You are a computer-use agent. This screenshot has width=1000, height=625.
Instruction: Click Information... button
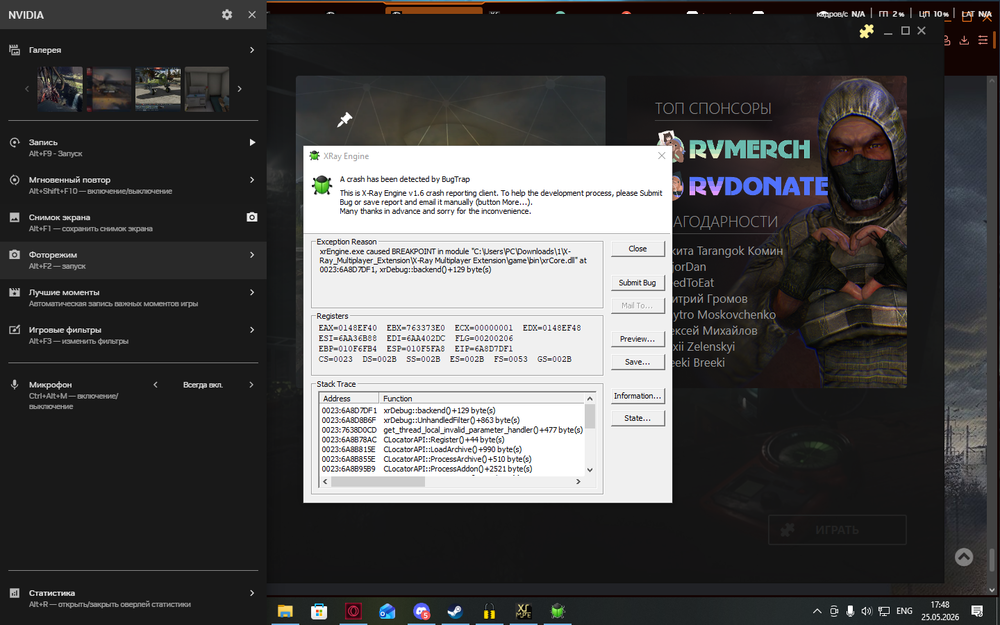[x=637, y=395]
